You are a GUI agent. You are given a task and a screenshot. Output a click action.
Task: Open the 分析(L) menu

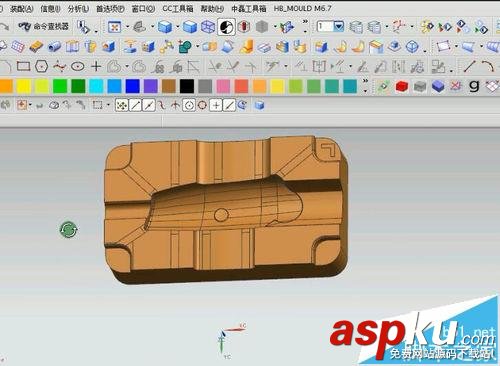78,9
